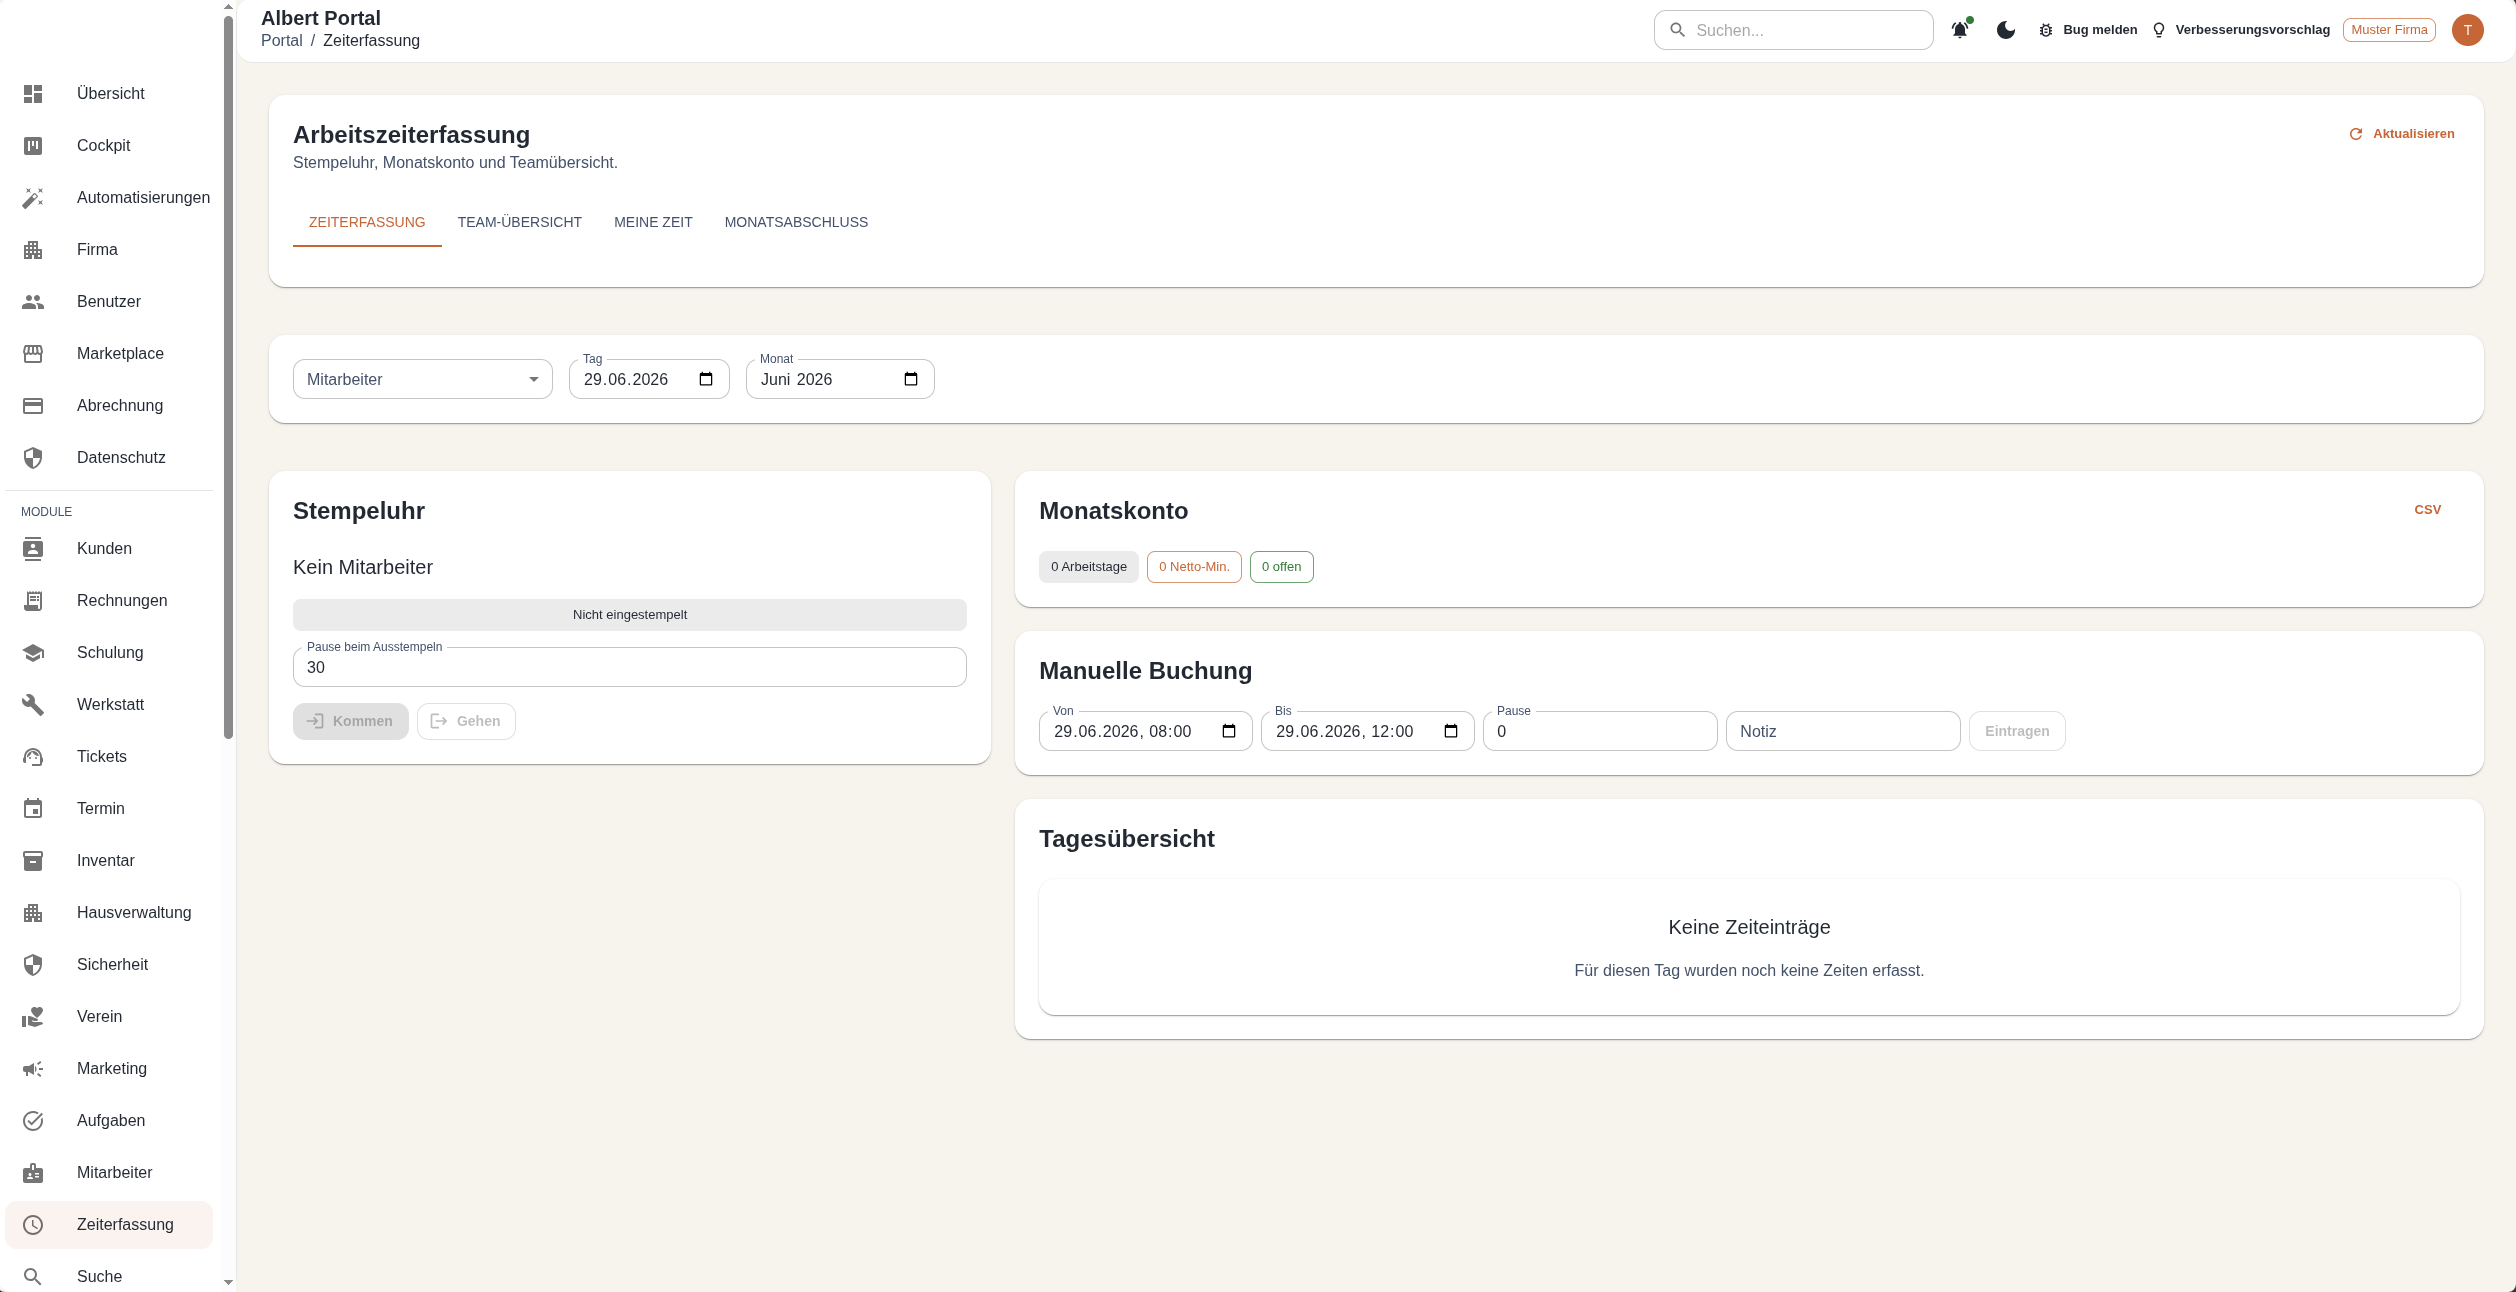The image size is (2516, 1292).
Task: Follow the Portal breadcrumb link
Action: 282,41
